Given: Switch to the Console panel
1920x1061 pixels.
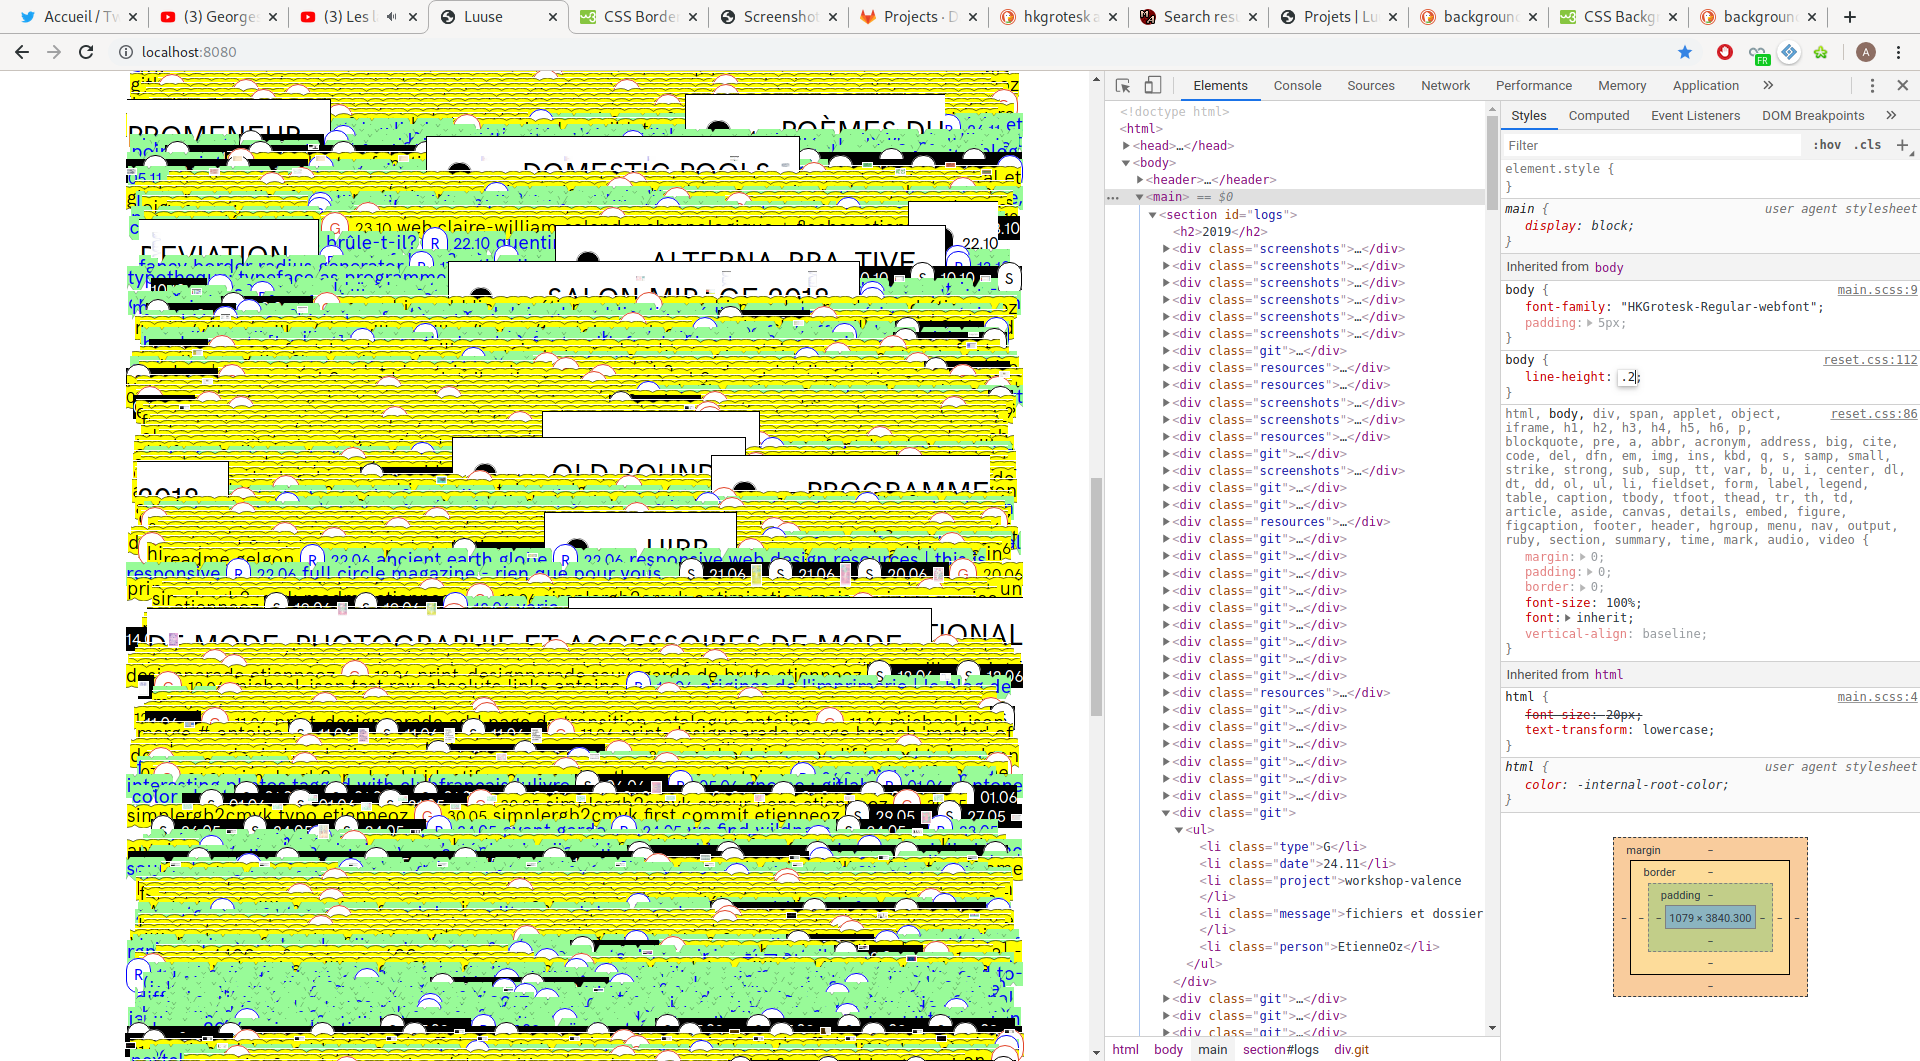Looking at the screenshot, I should pos(1297,86).
